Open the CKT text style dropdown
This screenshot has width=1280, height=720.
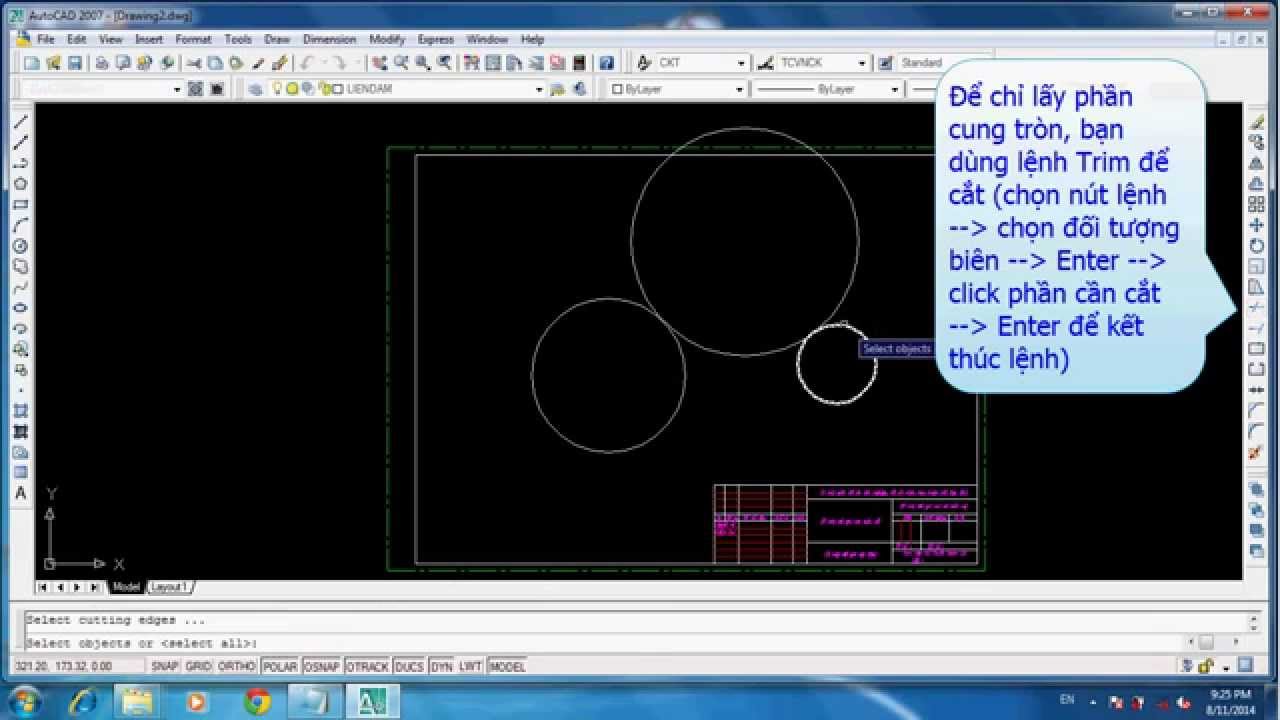click(741, 63)
